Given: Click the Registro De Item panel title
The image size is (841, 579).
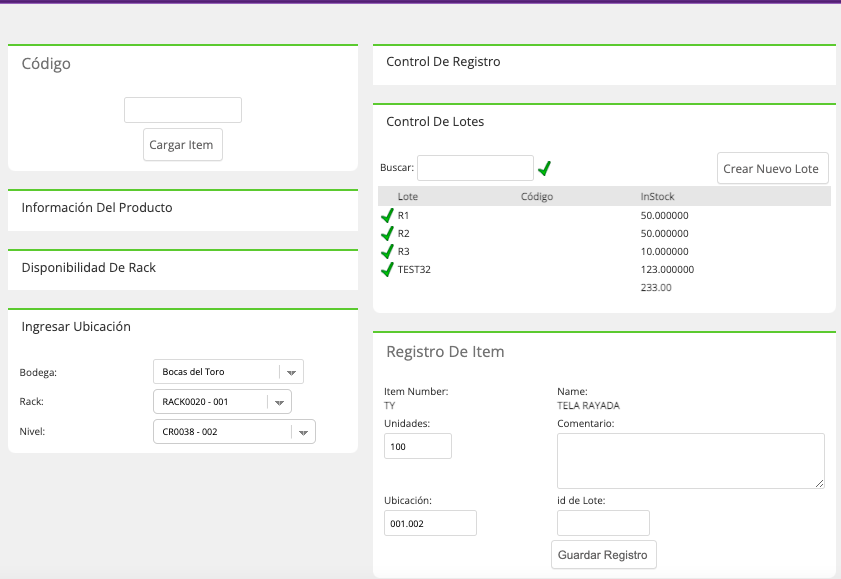Looking at the screenshot, I should click(445, 352).
